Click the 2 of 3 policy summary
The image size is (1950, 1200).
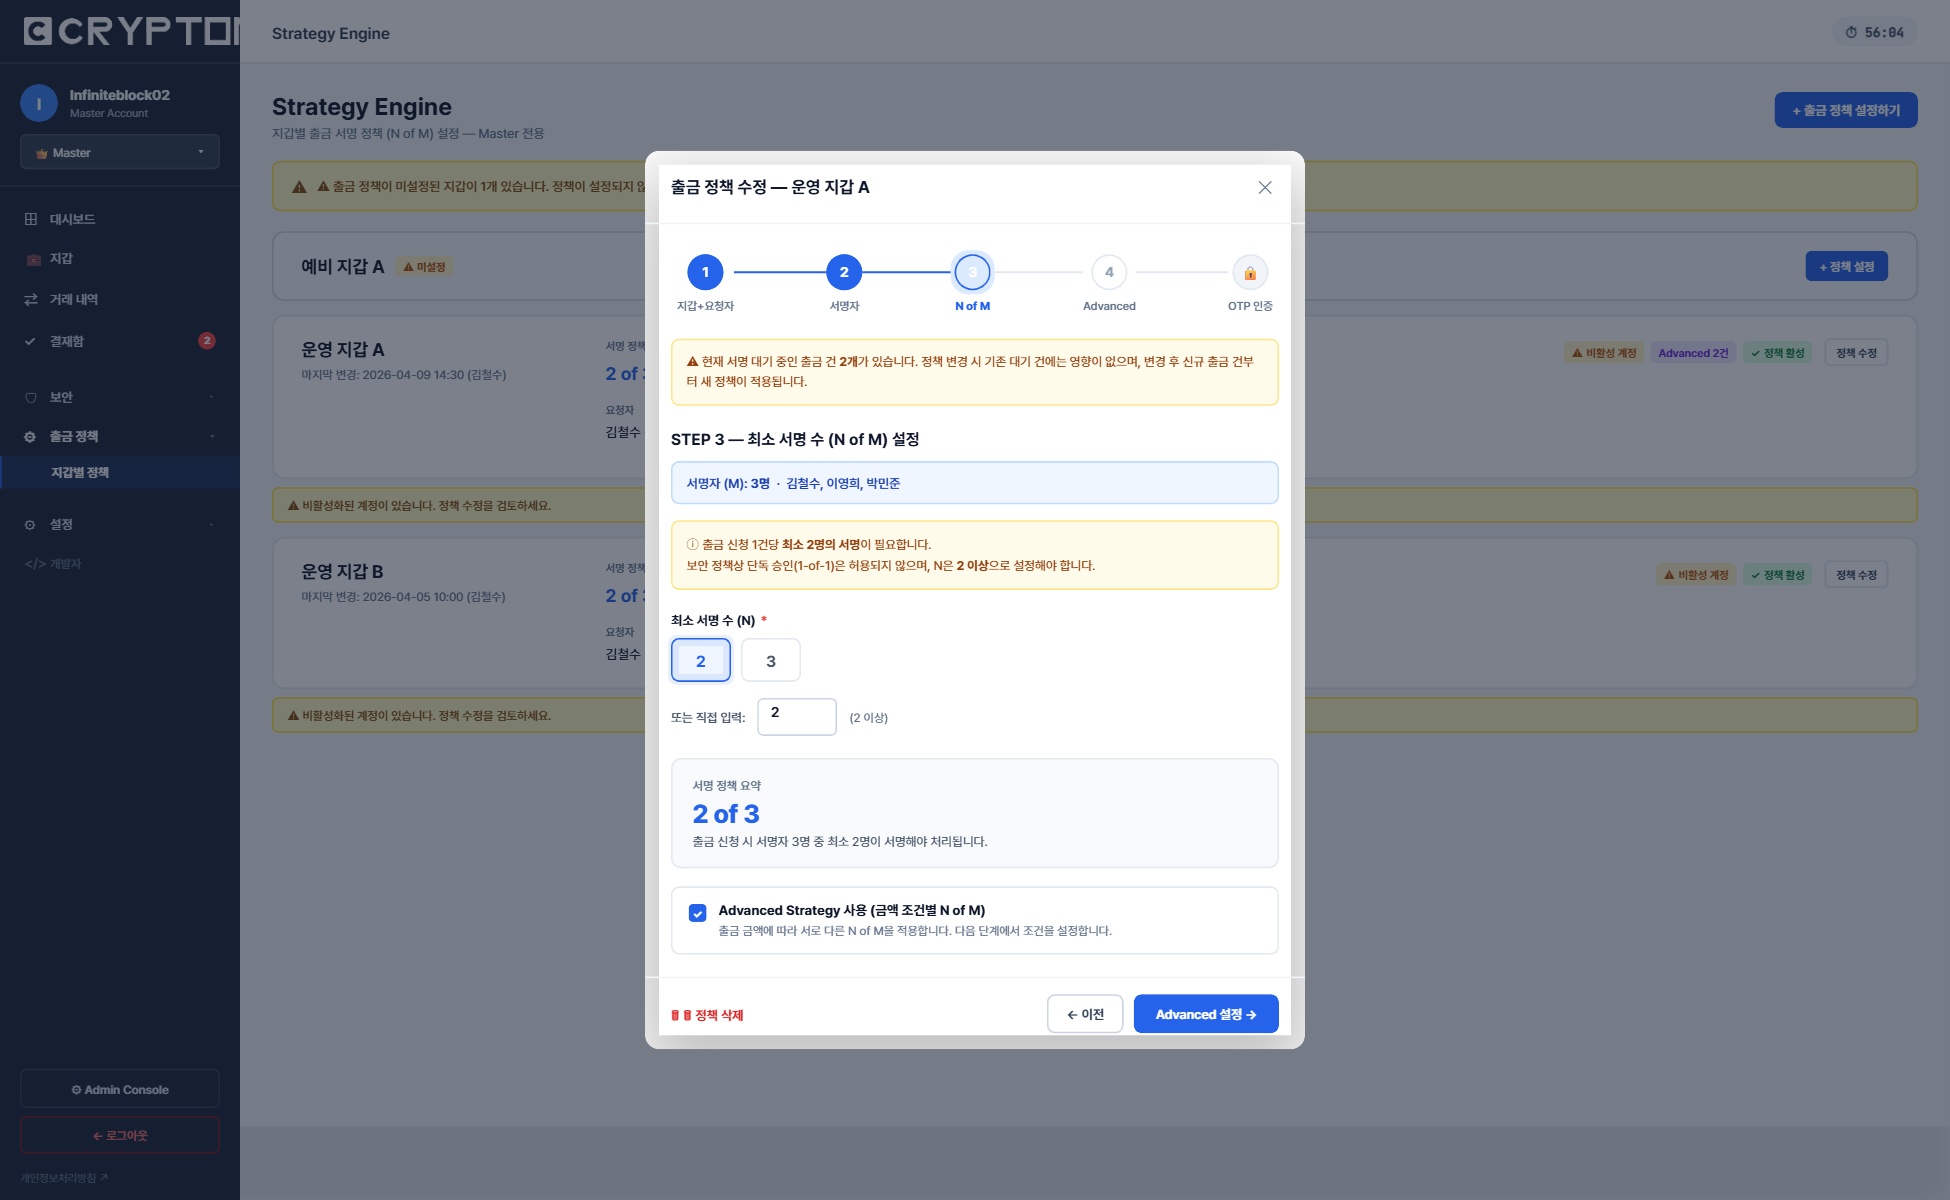coord(974,813)
